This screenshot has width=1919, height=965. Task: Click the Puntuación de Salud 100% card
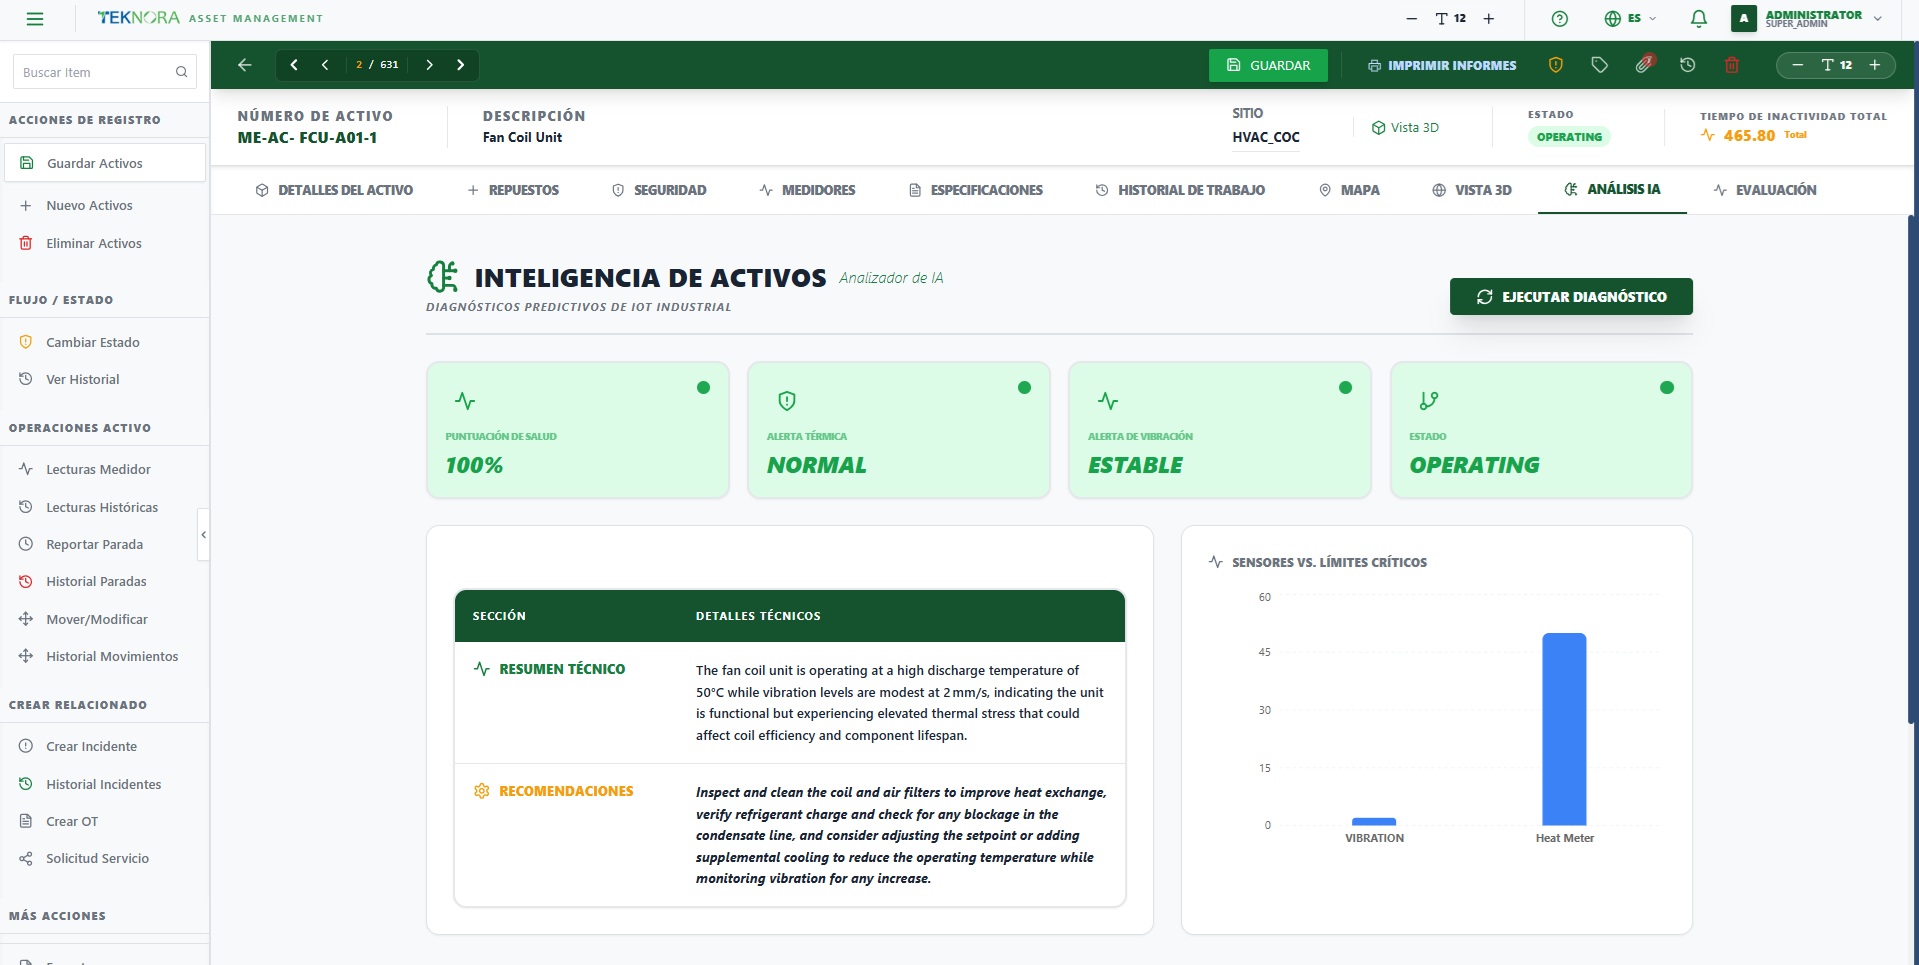pos(578,430)
